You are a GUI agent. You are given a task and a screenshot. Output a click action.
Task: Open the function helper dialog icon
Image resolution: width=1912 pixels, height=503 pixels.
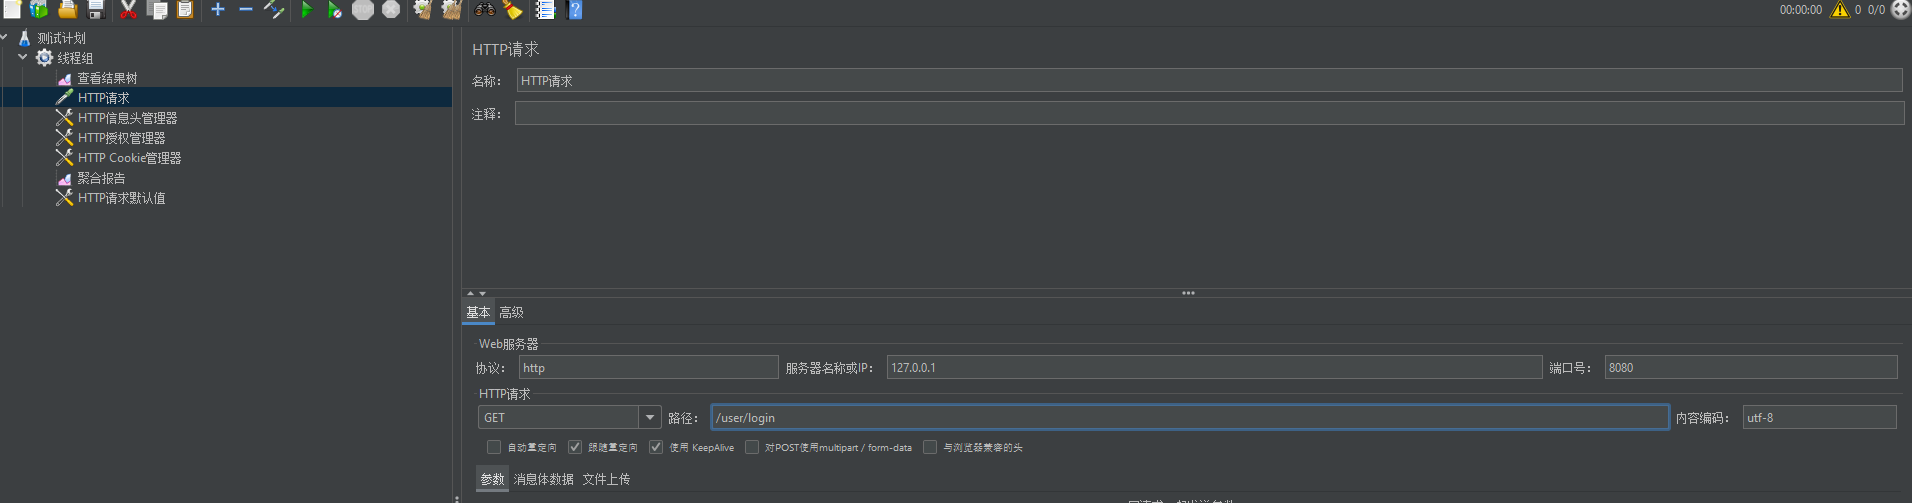(546, 9)
